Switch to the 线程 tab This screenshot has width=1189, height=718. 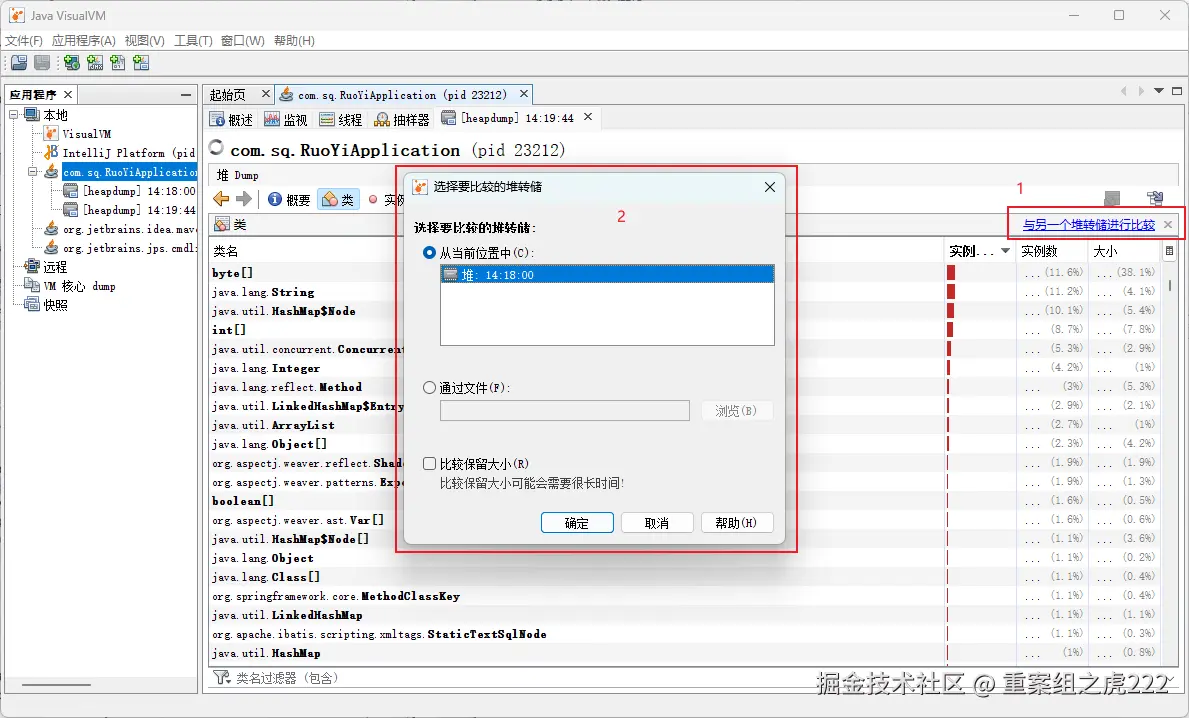340,120
